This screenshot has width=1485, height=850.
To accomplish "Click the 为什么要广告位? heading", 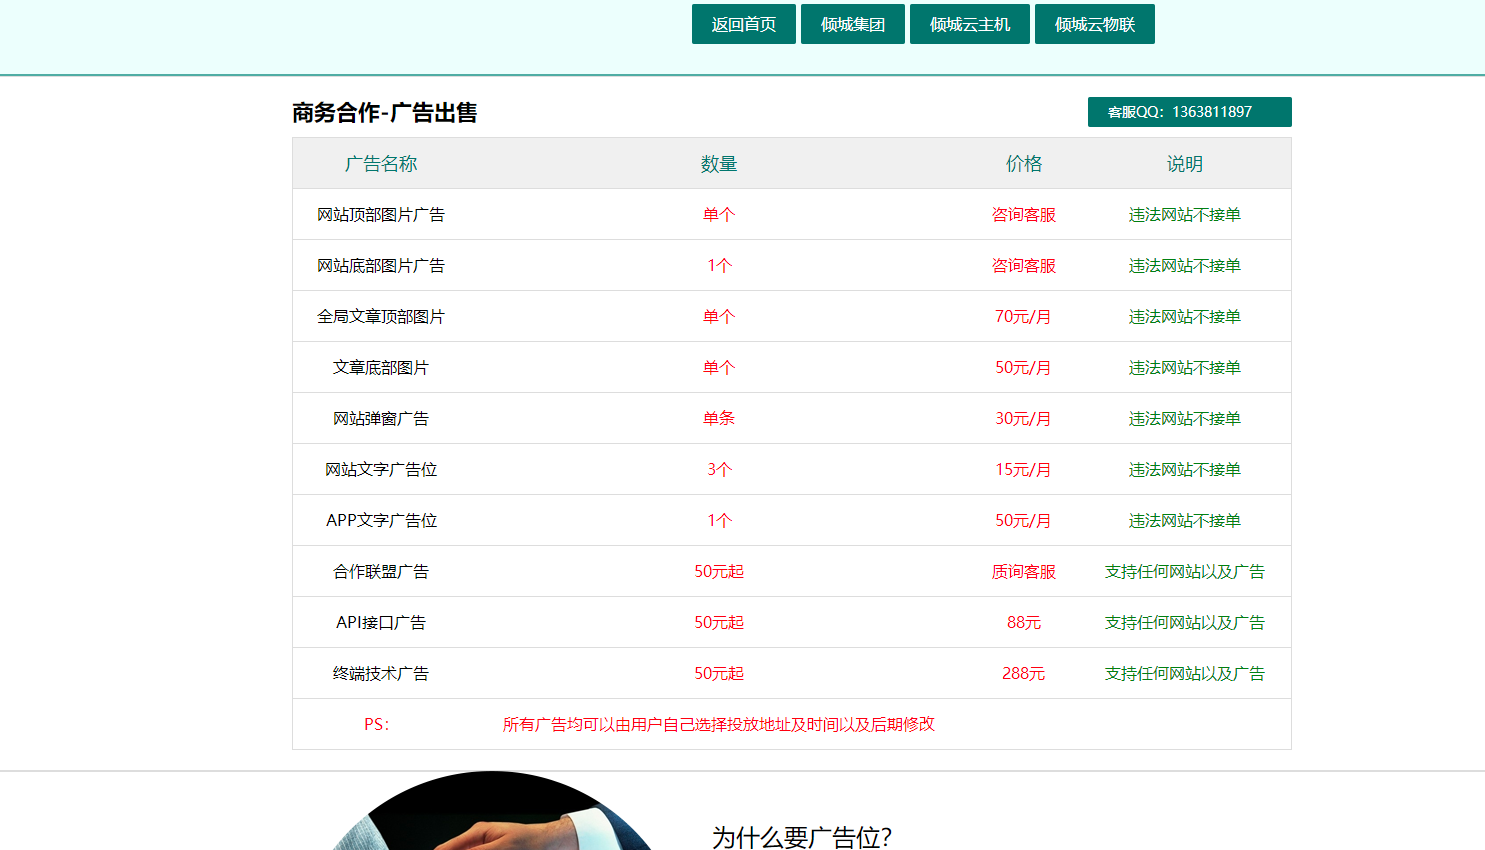I will point(802,837).
